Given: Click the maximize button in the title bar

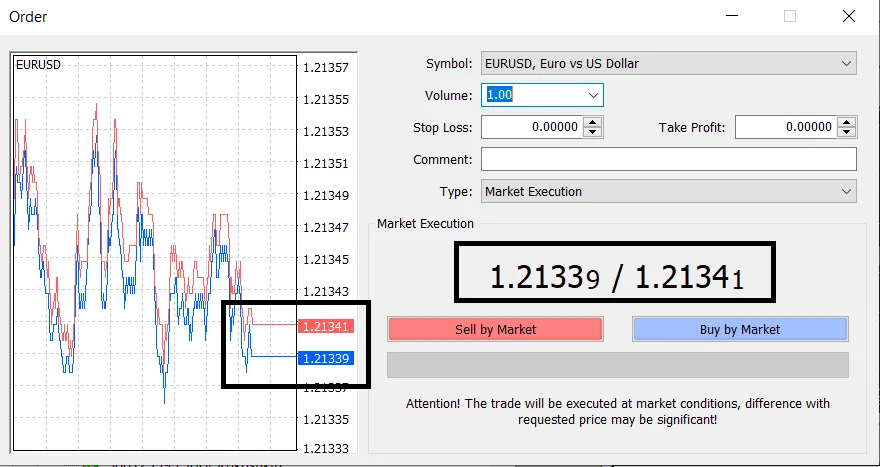Looking at the screenshot, I should 790,17.
